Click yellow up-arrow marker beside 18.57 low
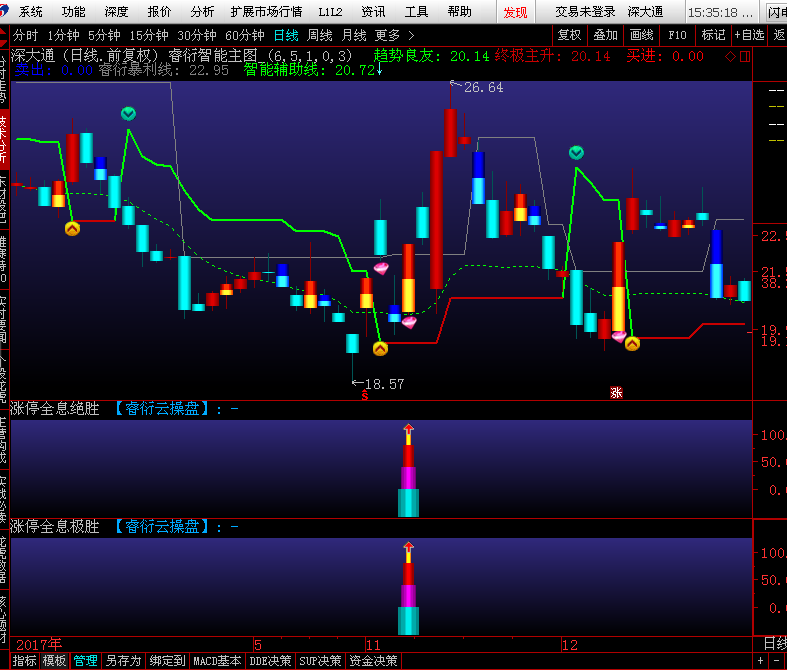 380,348
